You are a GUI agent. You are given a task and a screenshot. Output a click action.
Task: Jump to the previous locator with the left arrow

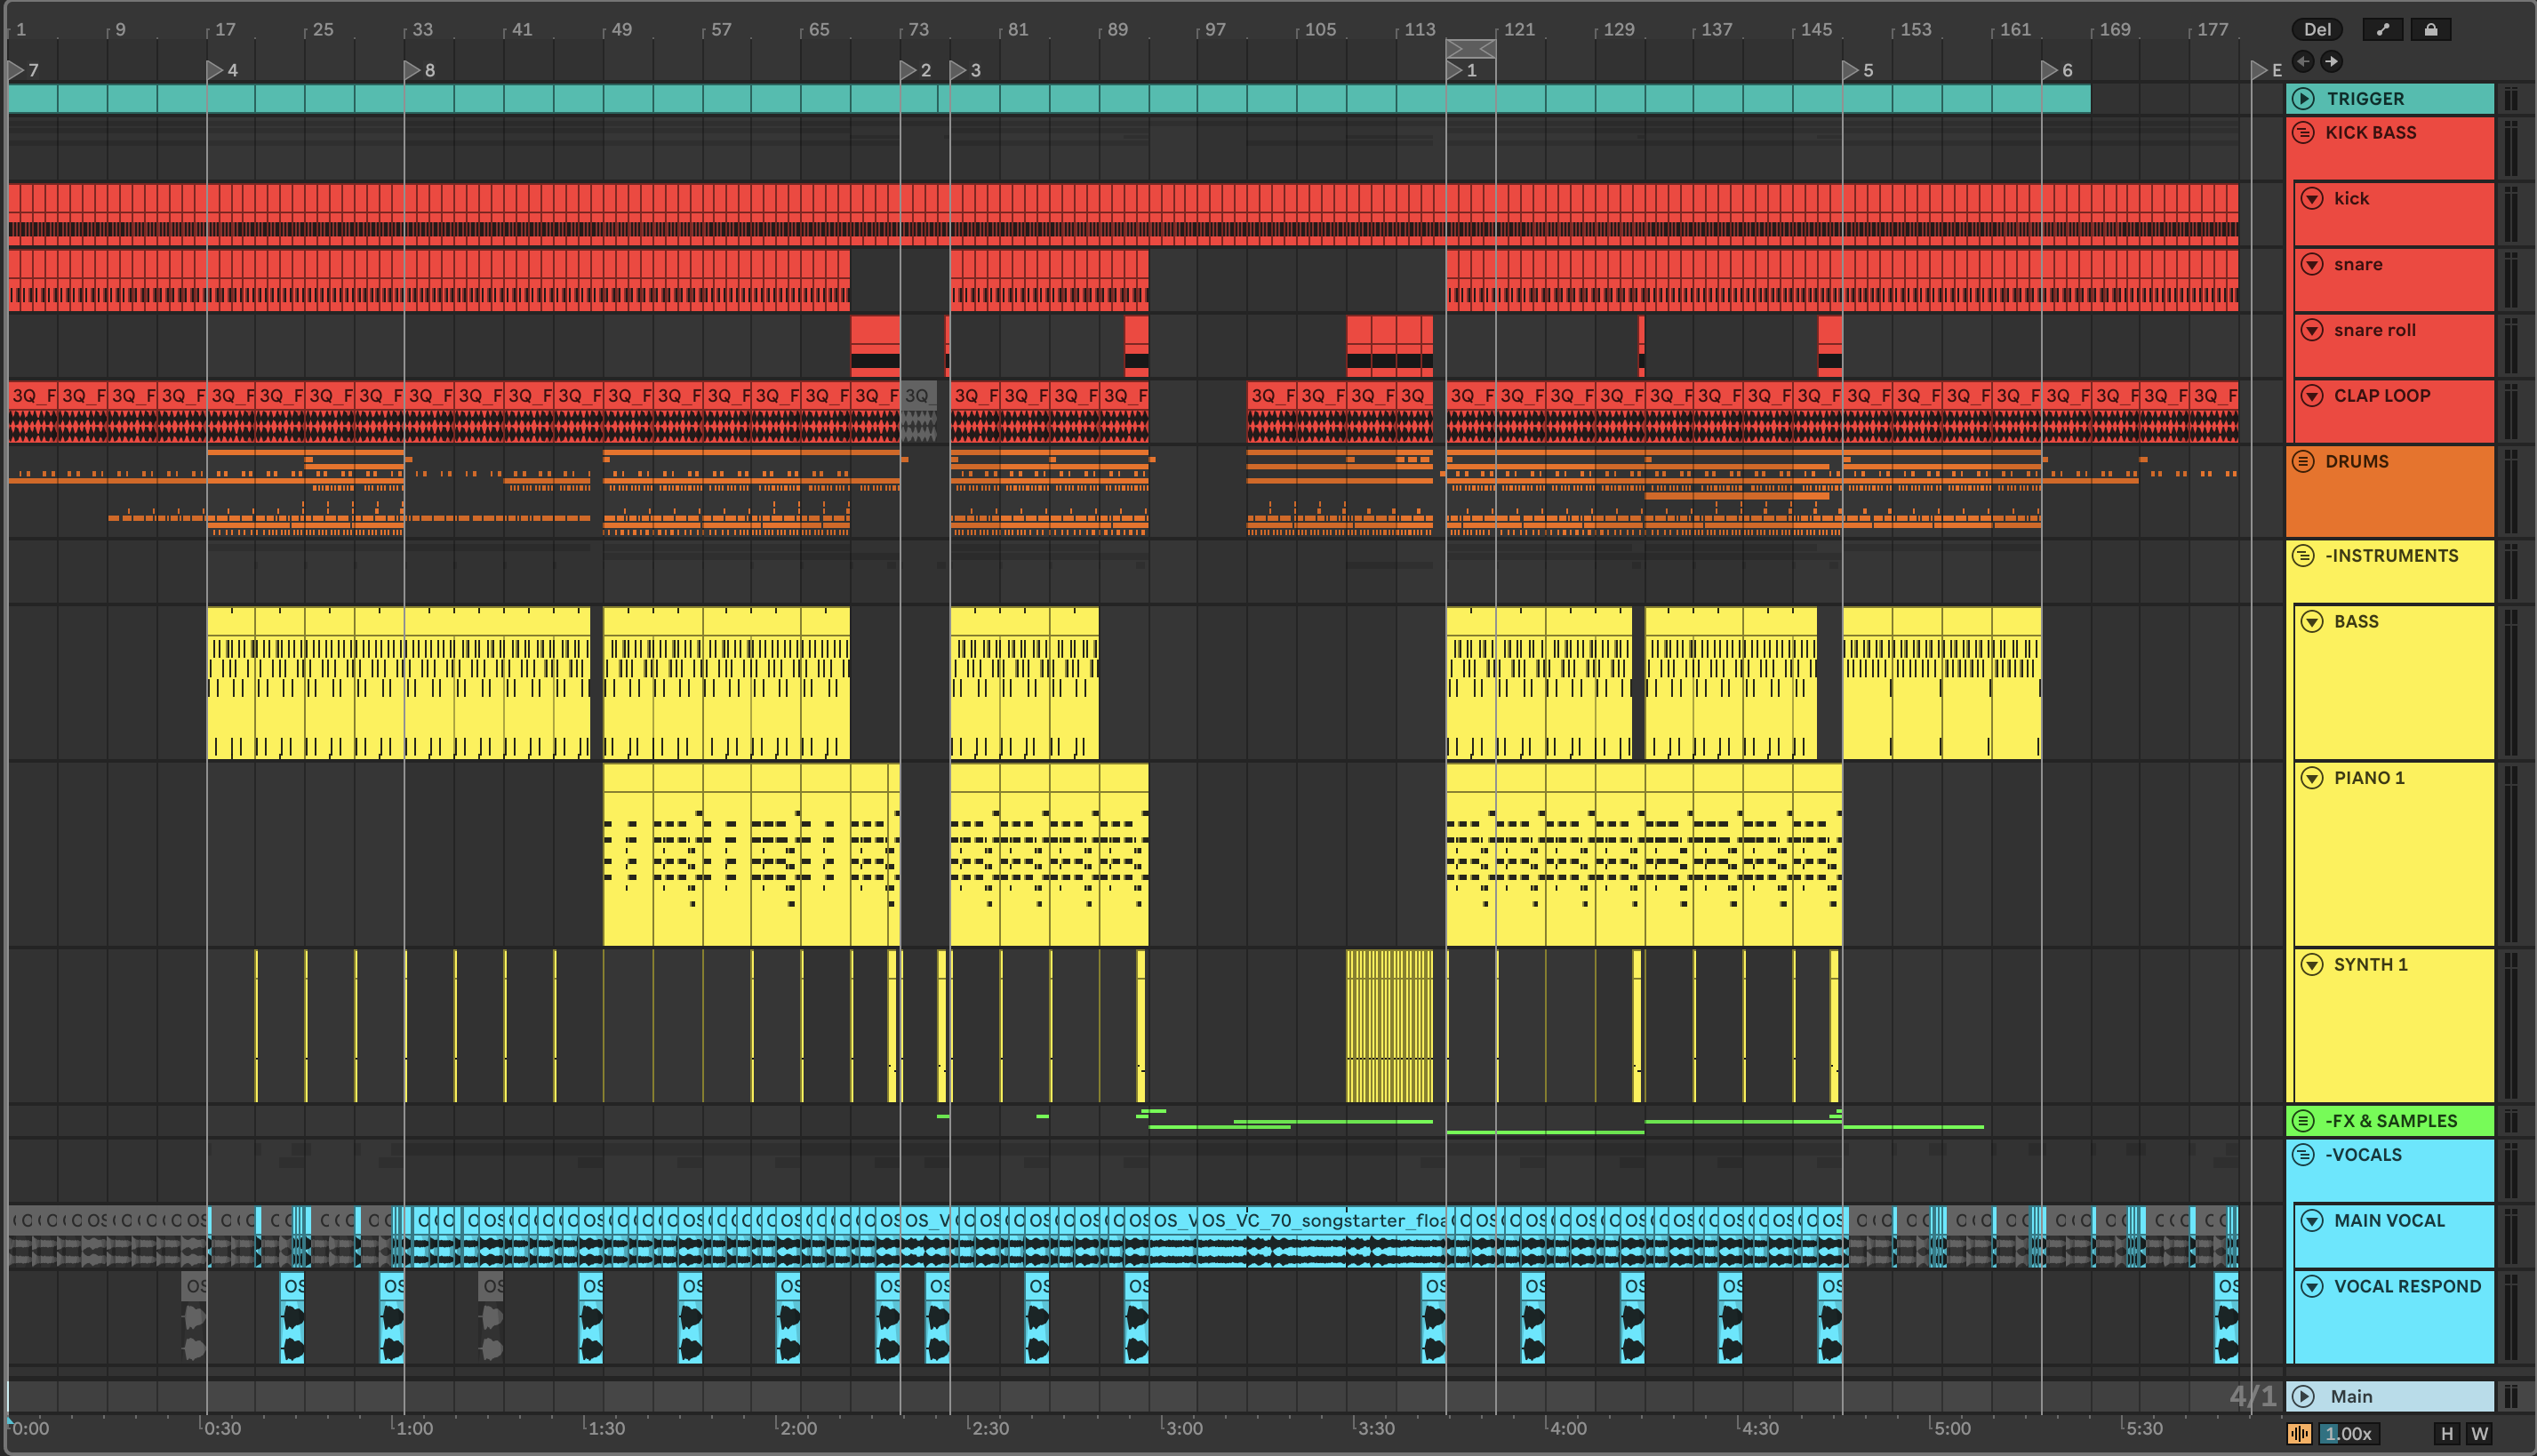click(x=2303, y=62)
